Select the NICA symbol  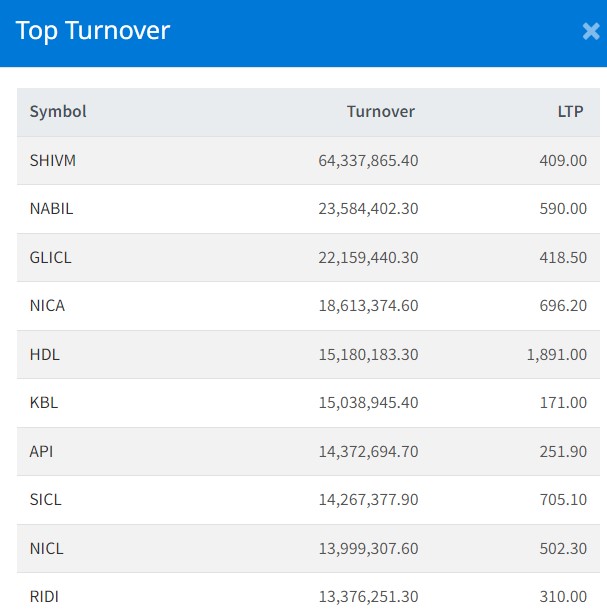tap(47, 306)
